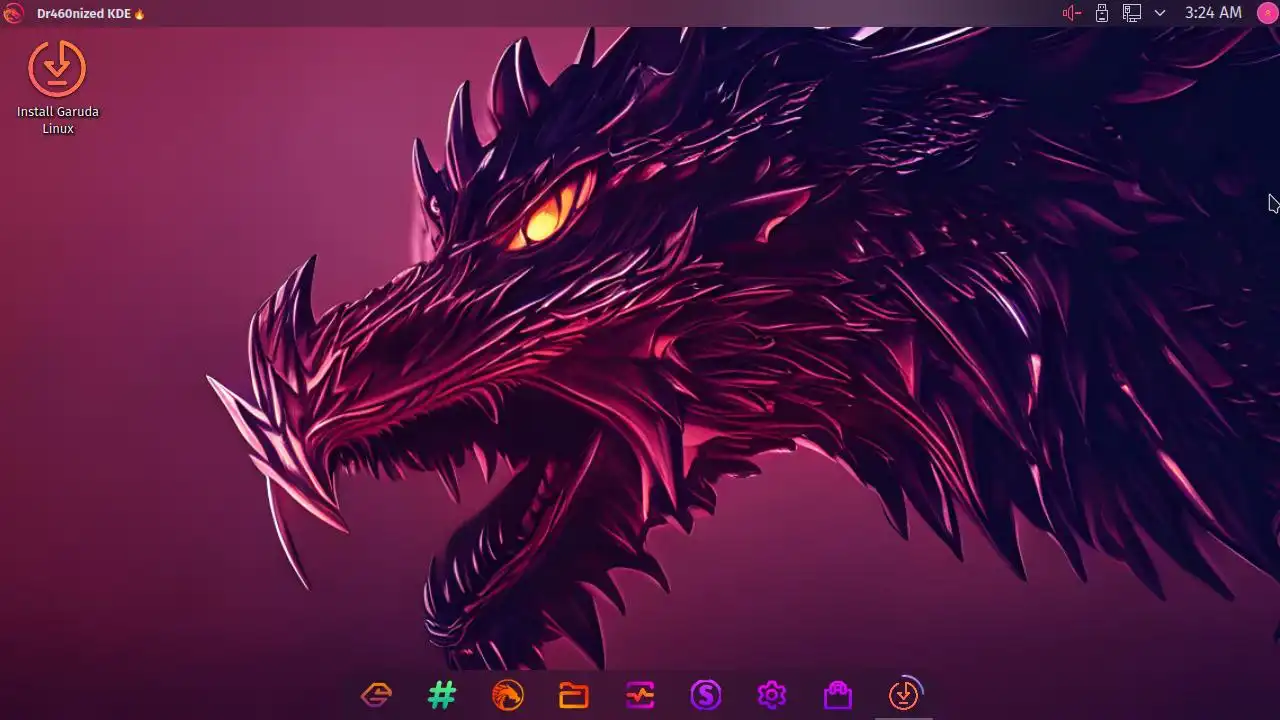Viewport: 1280px width, 720px height.
Task: Click the 3:24 AM clock
Action: pos(1213,13)
